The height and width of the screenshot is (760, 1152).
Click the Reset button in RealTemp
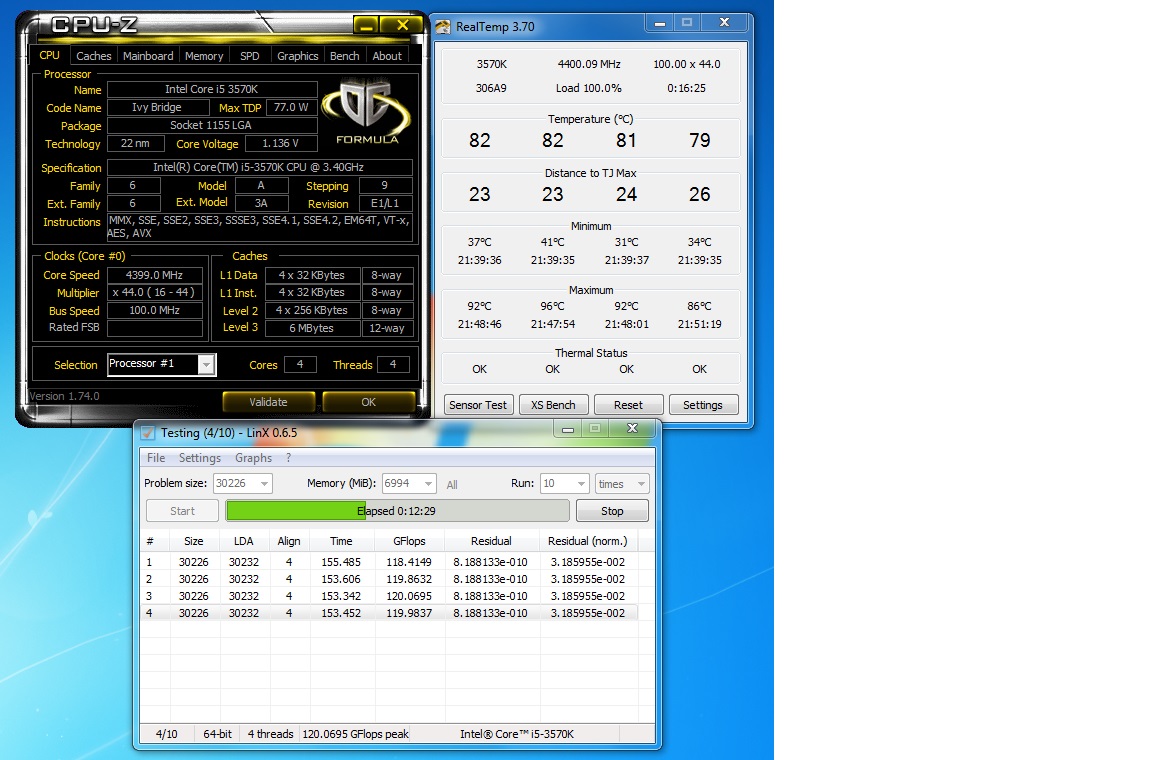pyautogui.click(x=628, y=405)
